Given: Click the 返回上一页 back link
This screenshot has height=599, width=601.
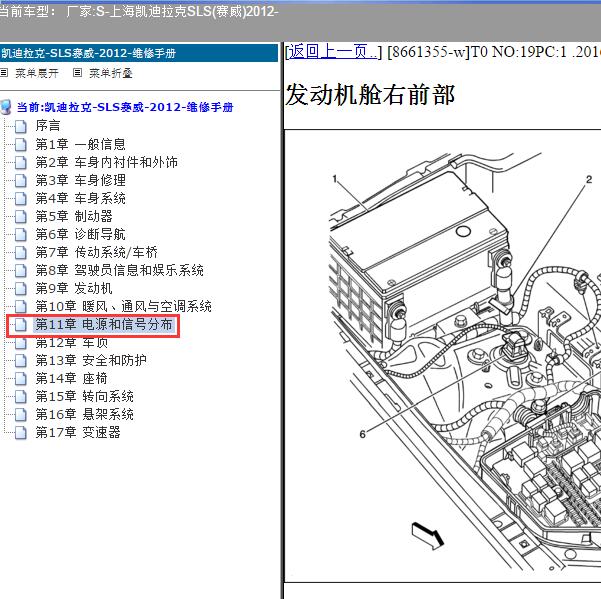Looking at the screenshot, I should (332, 51).
